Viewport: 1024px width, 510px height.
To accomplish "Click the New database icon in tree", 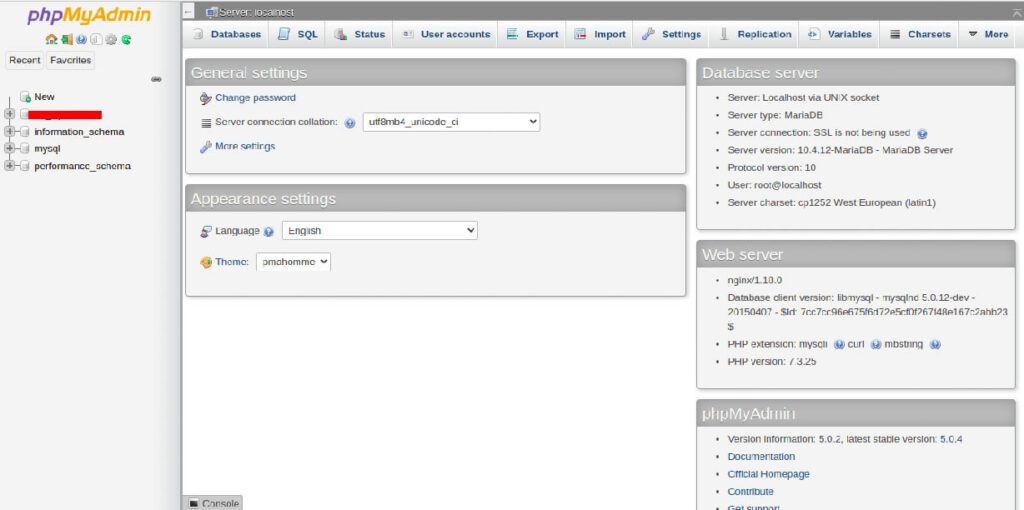I will 25,97.
